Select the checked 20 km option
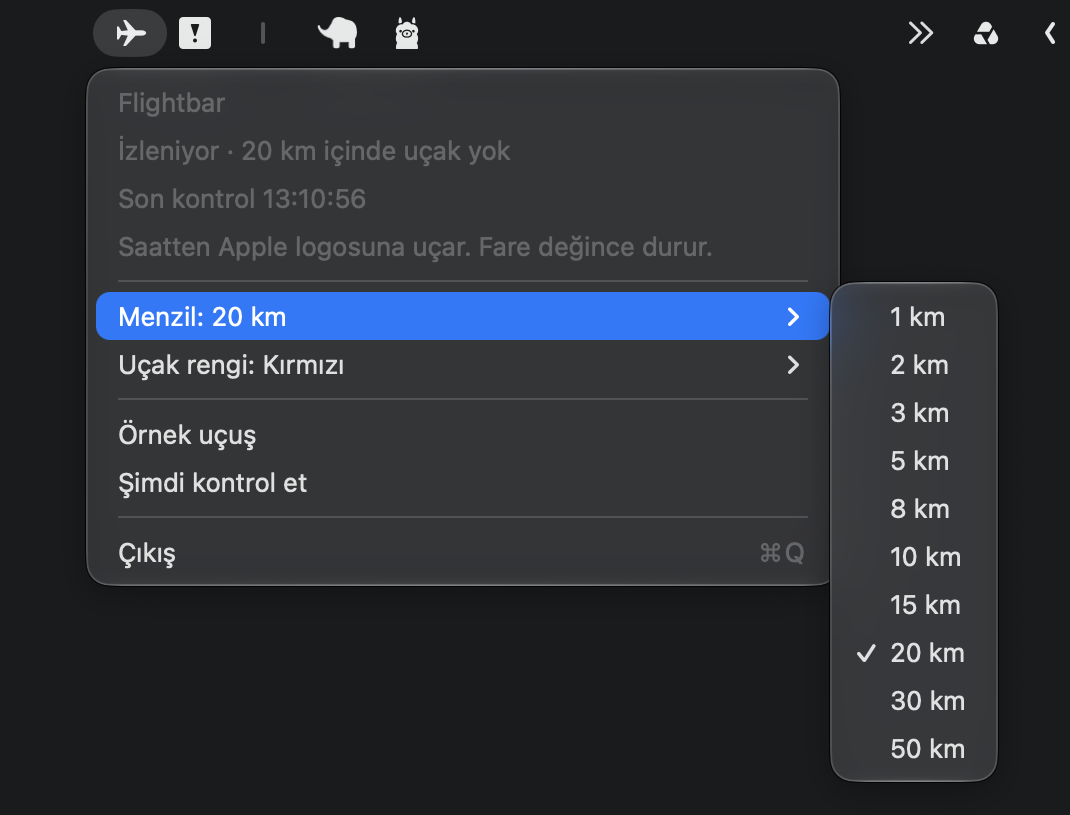The width and height of the screenshot is (1070, 815). (914, 653)
